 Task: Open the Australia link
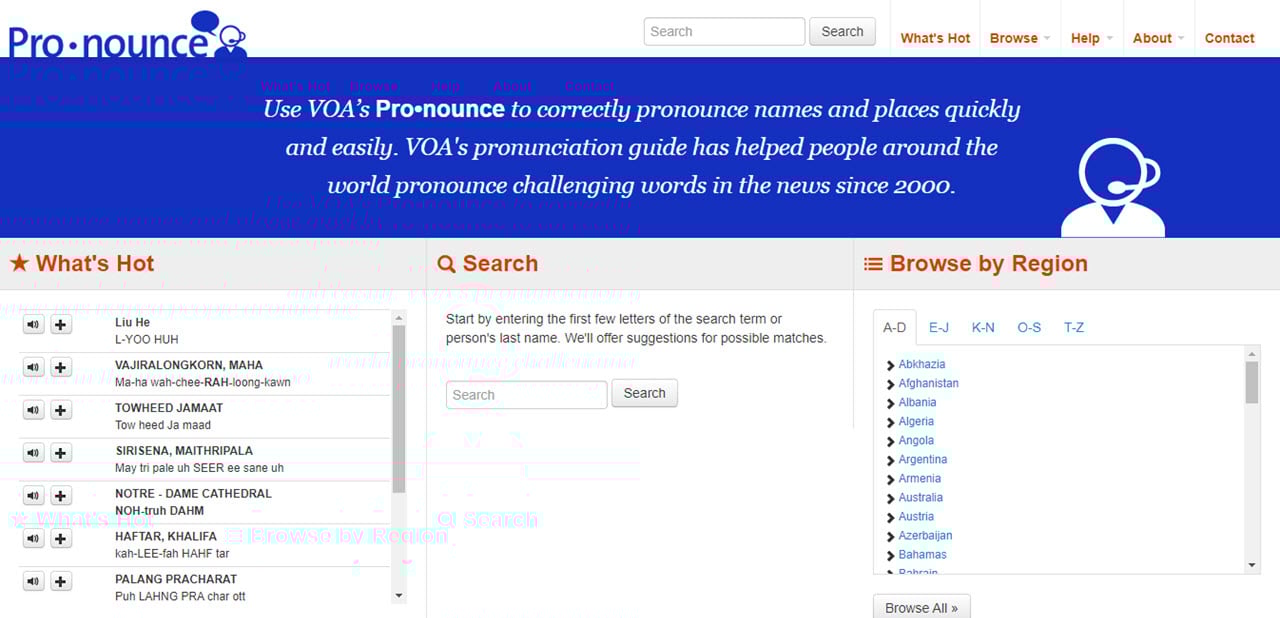pyautogui.click(x=920, y=497)
